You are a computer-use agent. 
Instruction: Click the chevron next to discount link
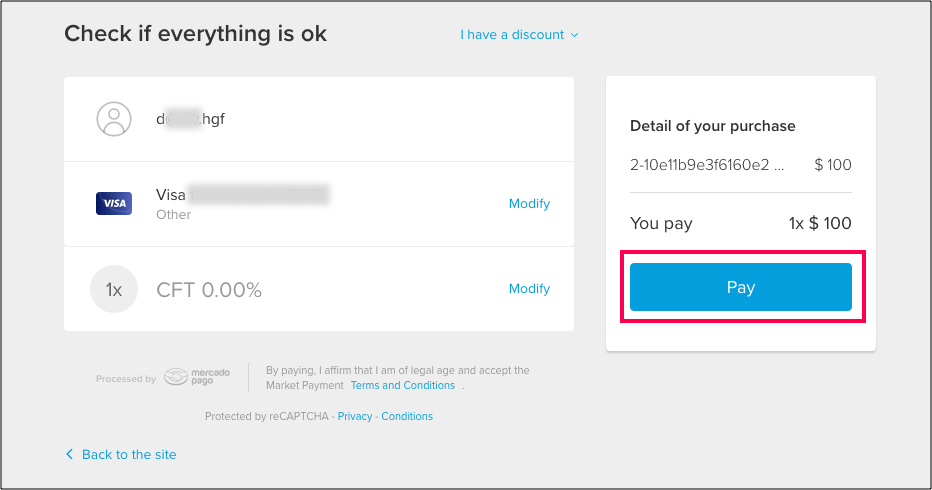[574, 35]
